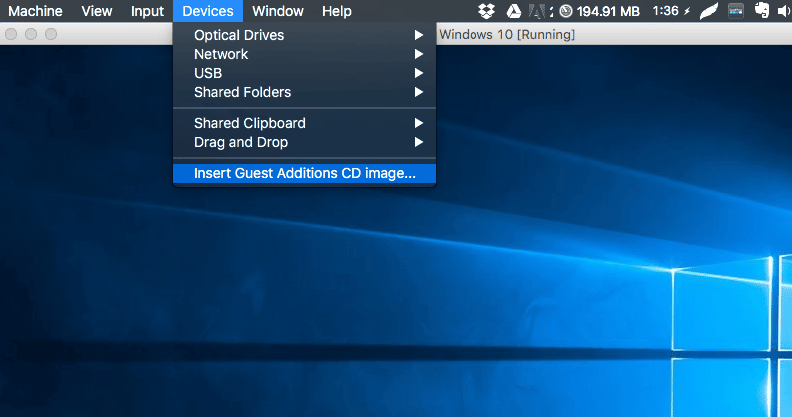Click the yellow minimize window button
The image size is (792, 417).
tap(31, 34)
